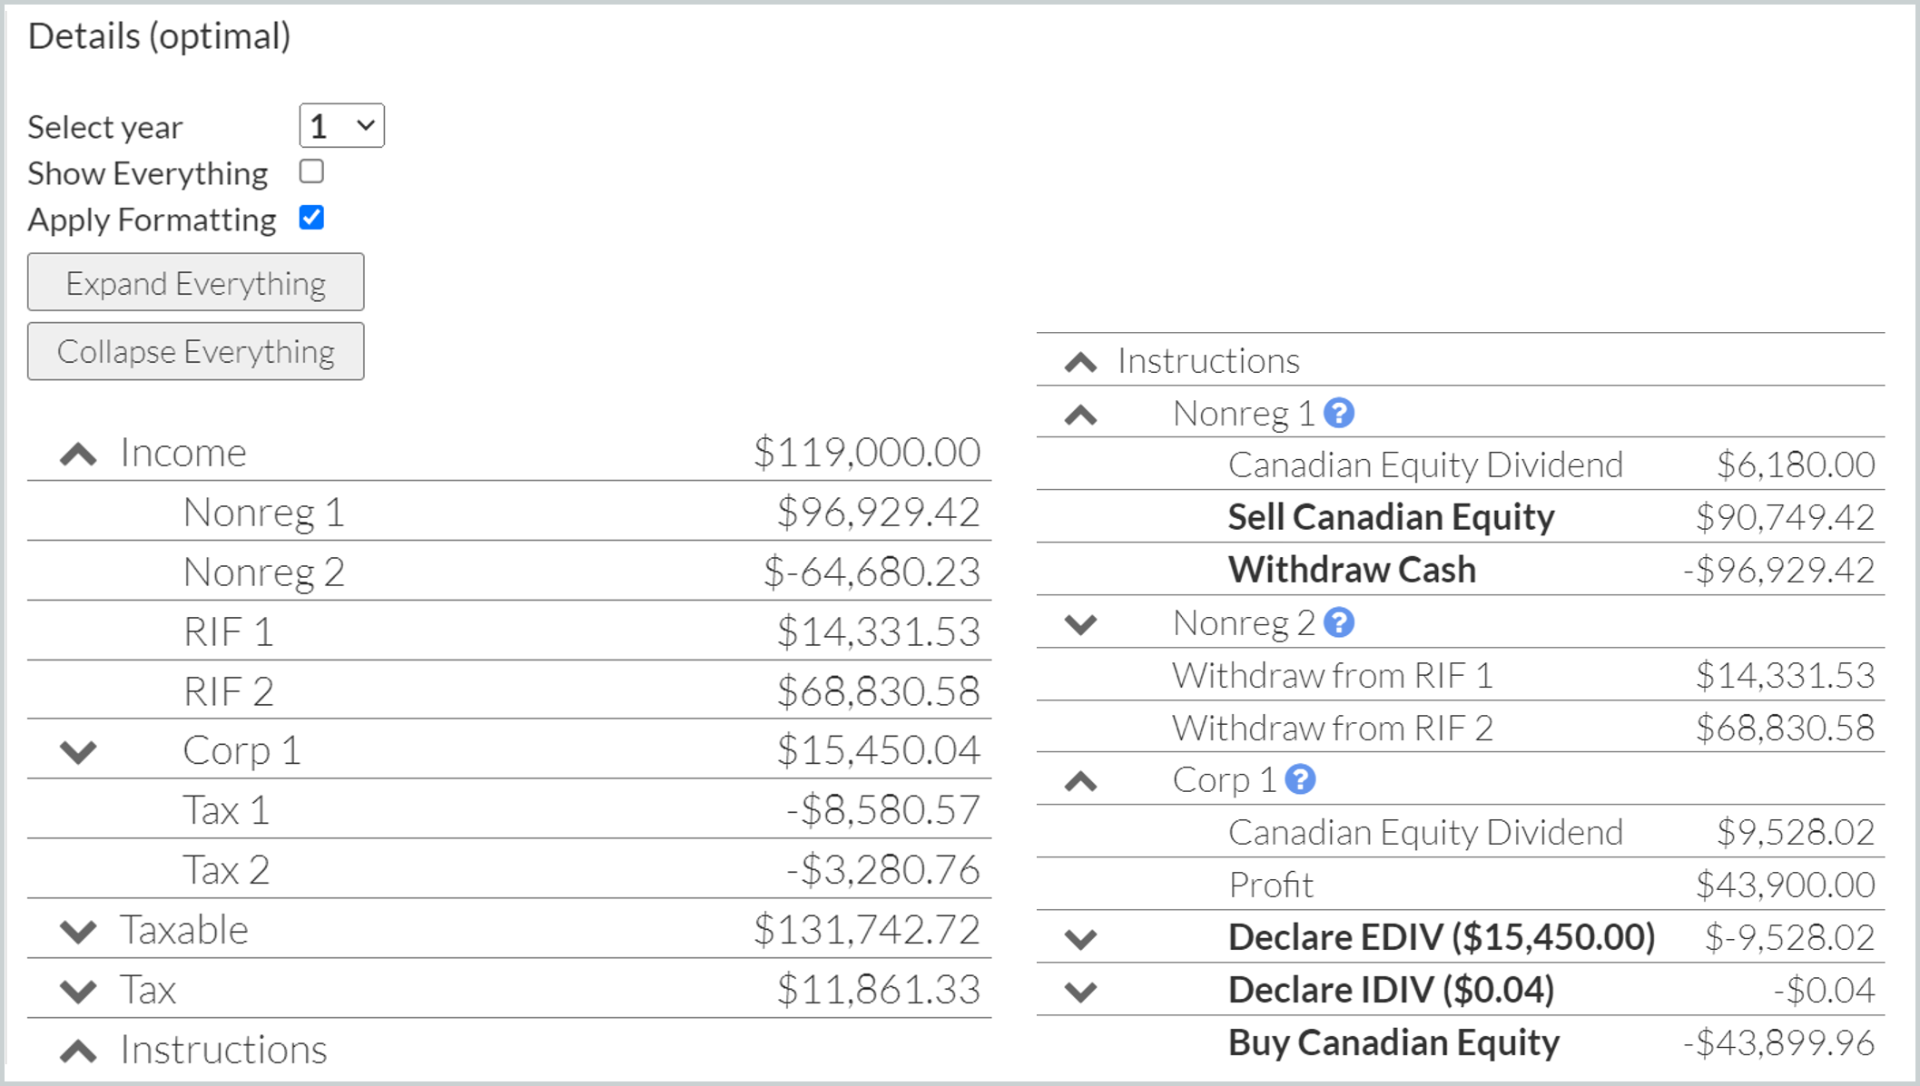Expand the Tax section
1920x1086 pixels.
click(x=76, y=990)
